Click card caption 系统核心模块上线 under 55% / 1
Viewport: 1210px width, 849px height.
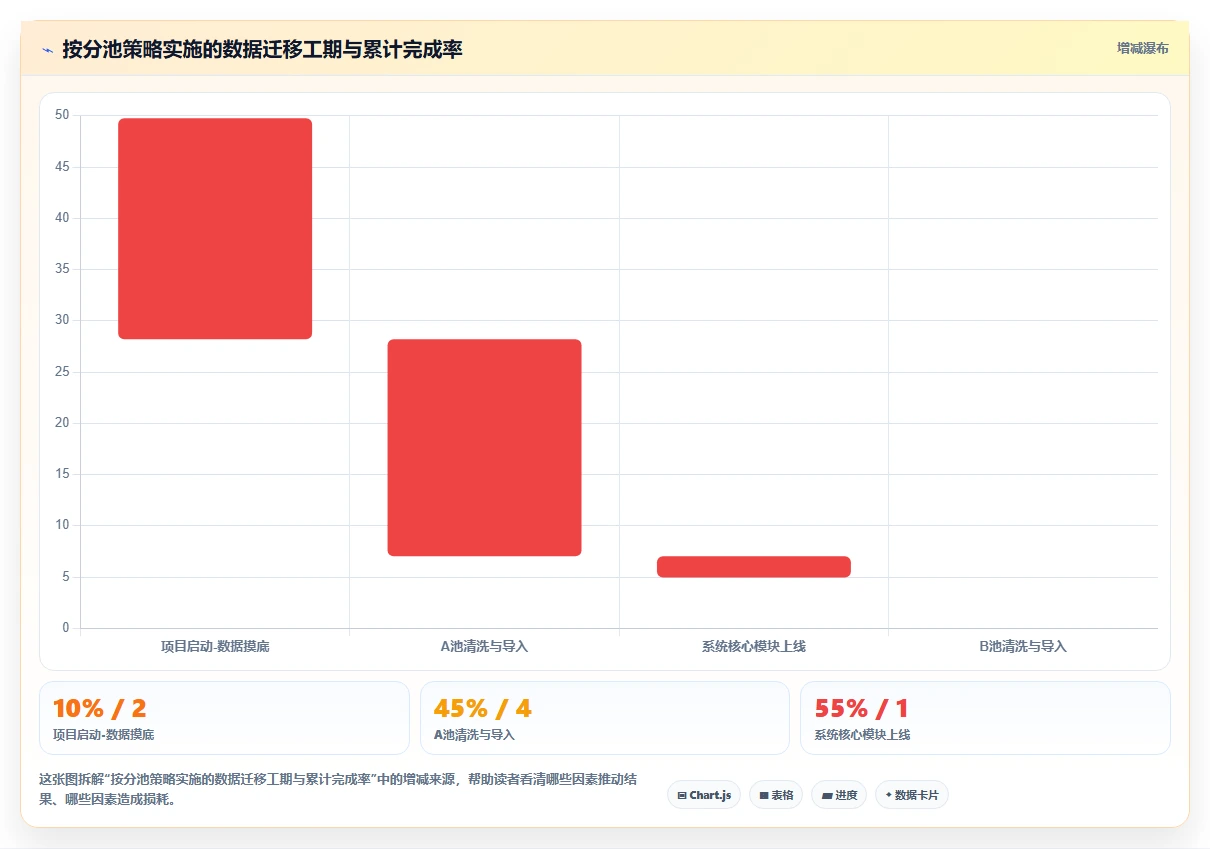862,735
